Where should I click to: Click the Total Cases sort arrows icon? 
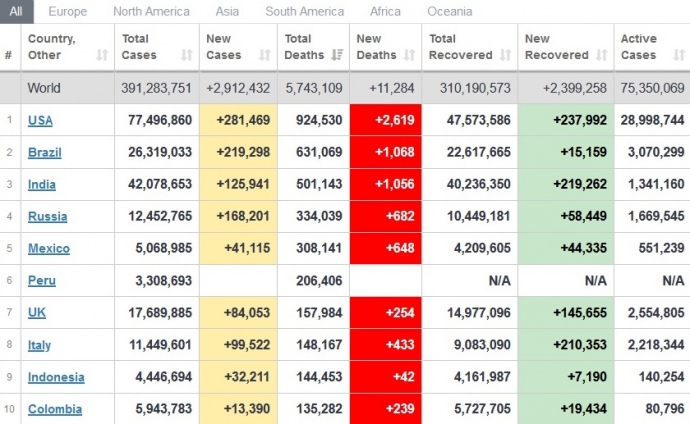pos(187,55)
